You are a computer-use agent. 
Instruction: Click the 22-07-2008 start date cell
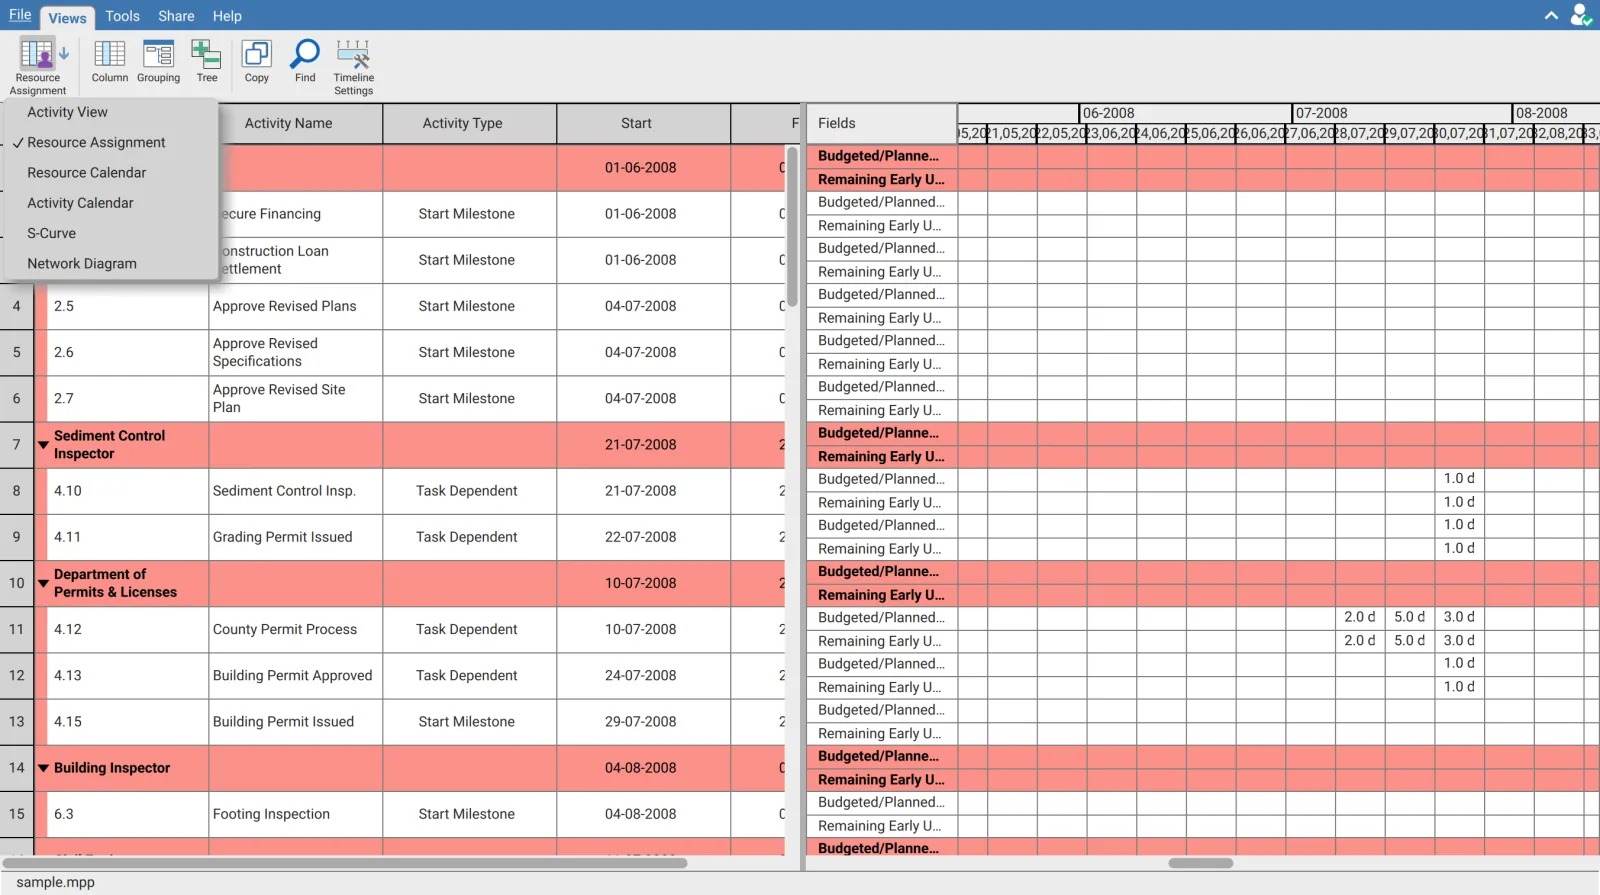[x=643, y=537]
